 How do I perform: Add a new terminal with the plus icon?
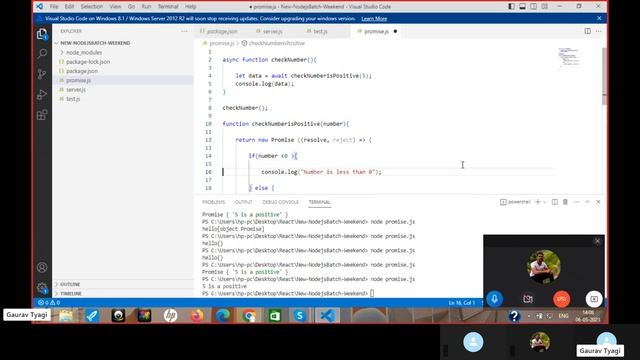pos(538,202)
